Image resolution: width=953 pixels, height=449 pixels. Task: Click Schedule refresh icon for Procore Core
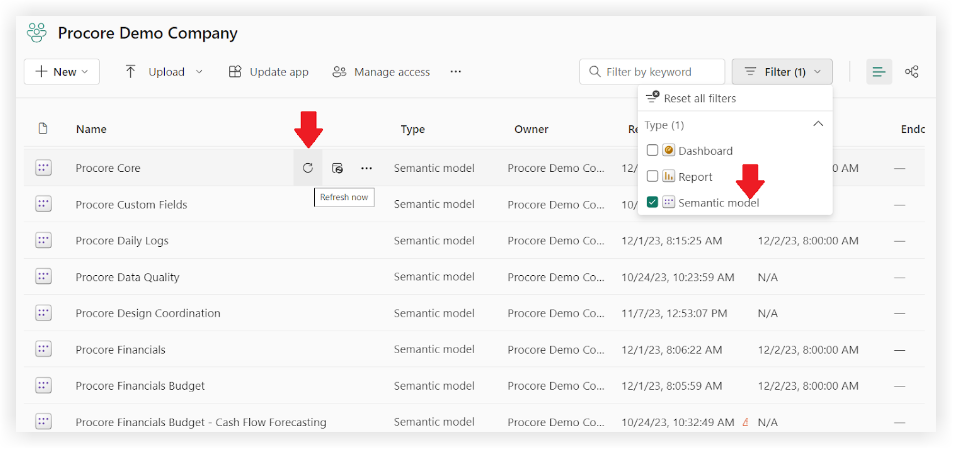pyautogui.click(x=337, y=168)
